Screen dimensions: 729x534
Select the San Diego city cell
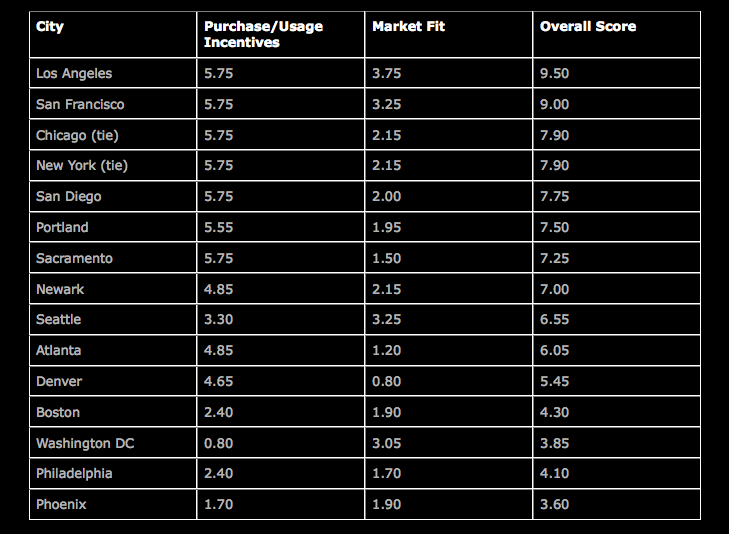click(x=69, y=197)
